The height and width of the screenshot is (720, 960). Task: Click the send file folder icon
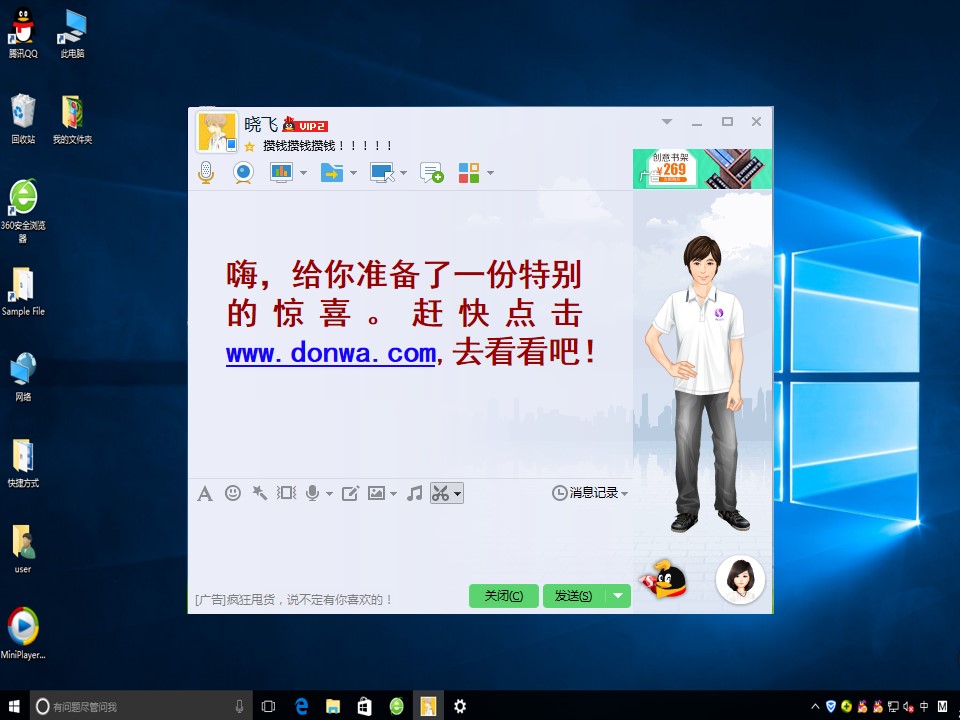click(332, 173)
